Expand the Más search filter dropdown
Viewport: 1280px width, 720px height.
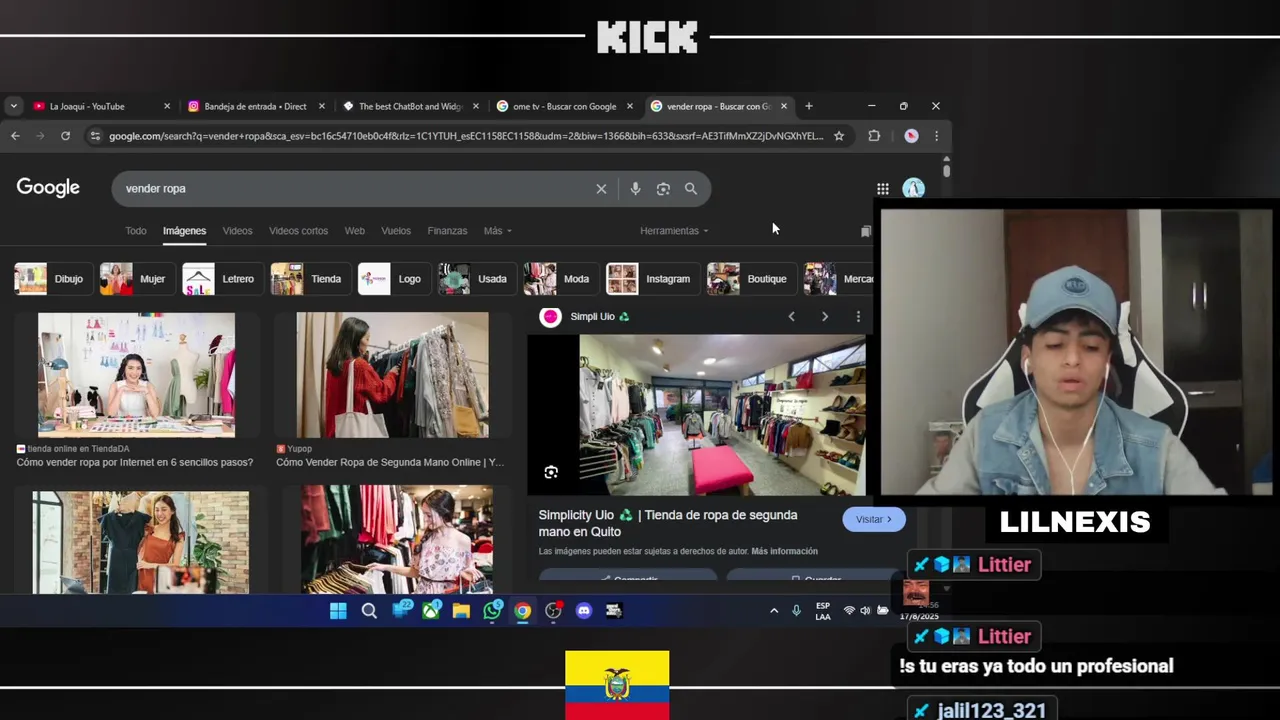(497, 231)
